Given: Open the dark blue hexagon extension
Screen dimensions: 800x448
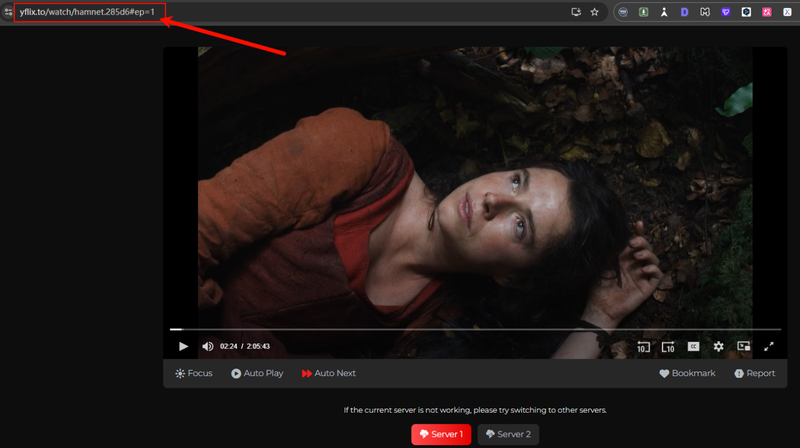Looking at the screenshot, I should click(x=746, y=12).
